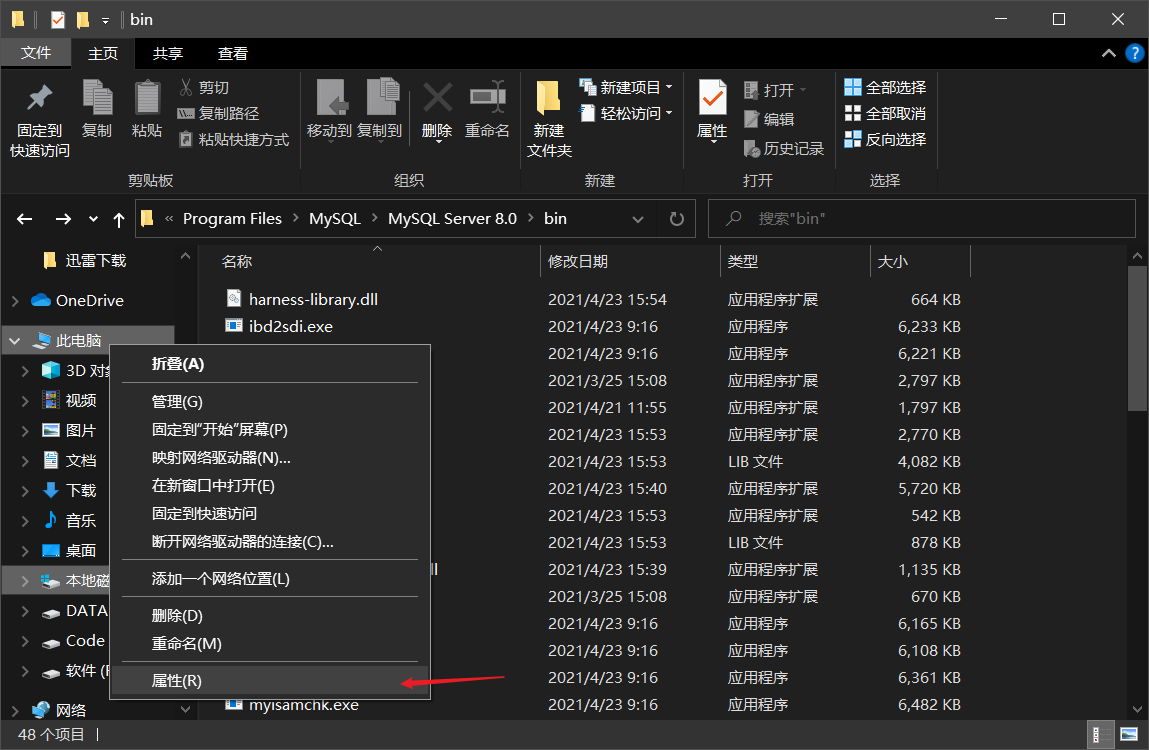1149x750 pixels.
Task: Click the Edit (编辑) ribbon button
Action: click(769, 119)
